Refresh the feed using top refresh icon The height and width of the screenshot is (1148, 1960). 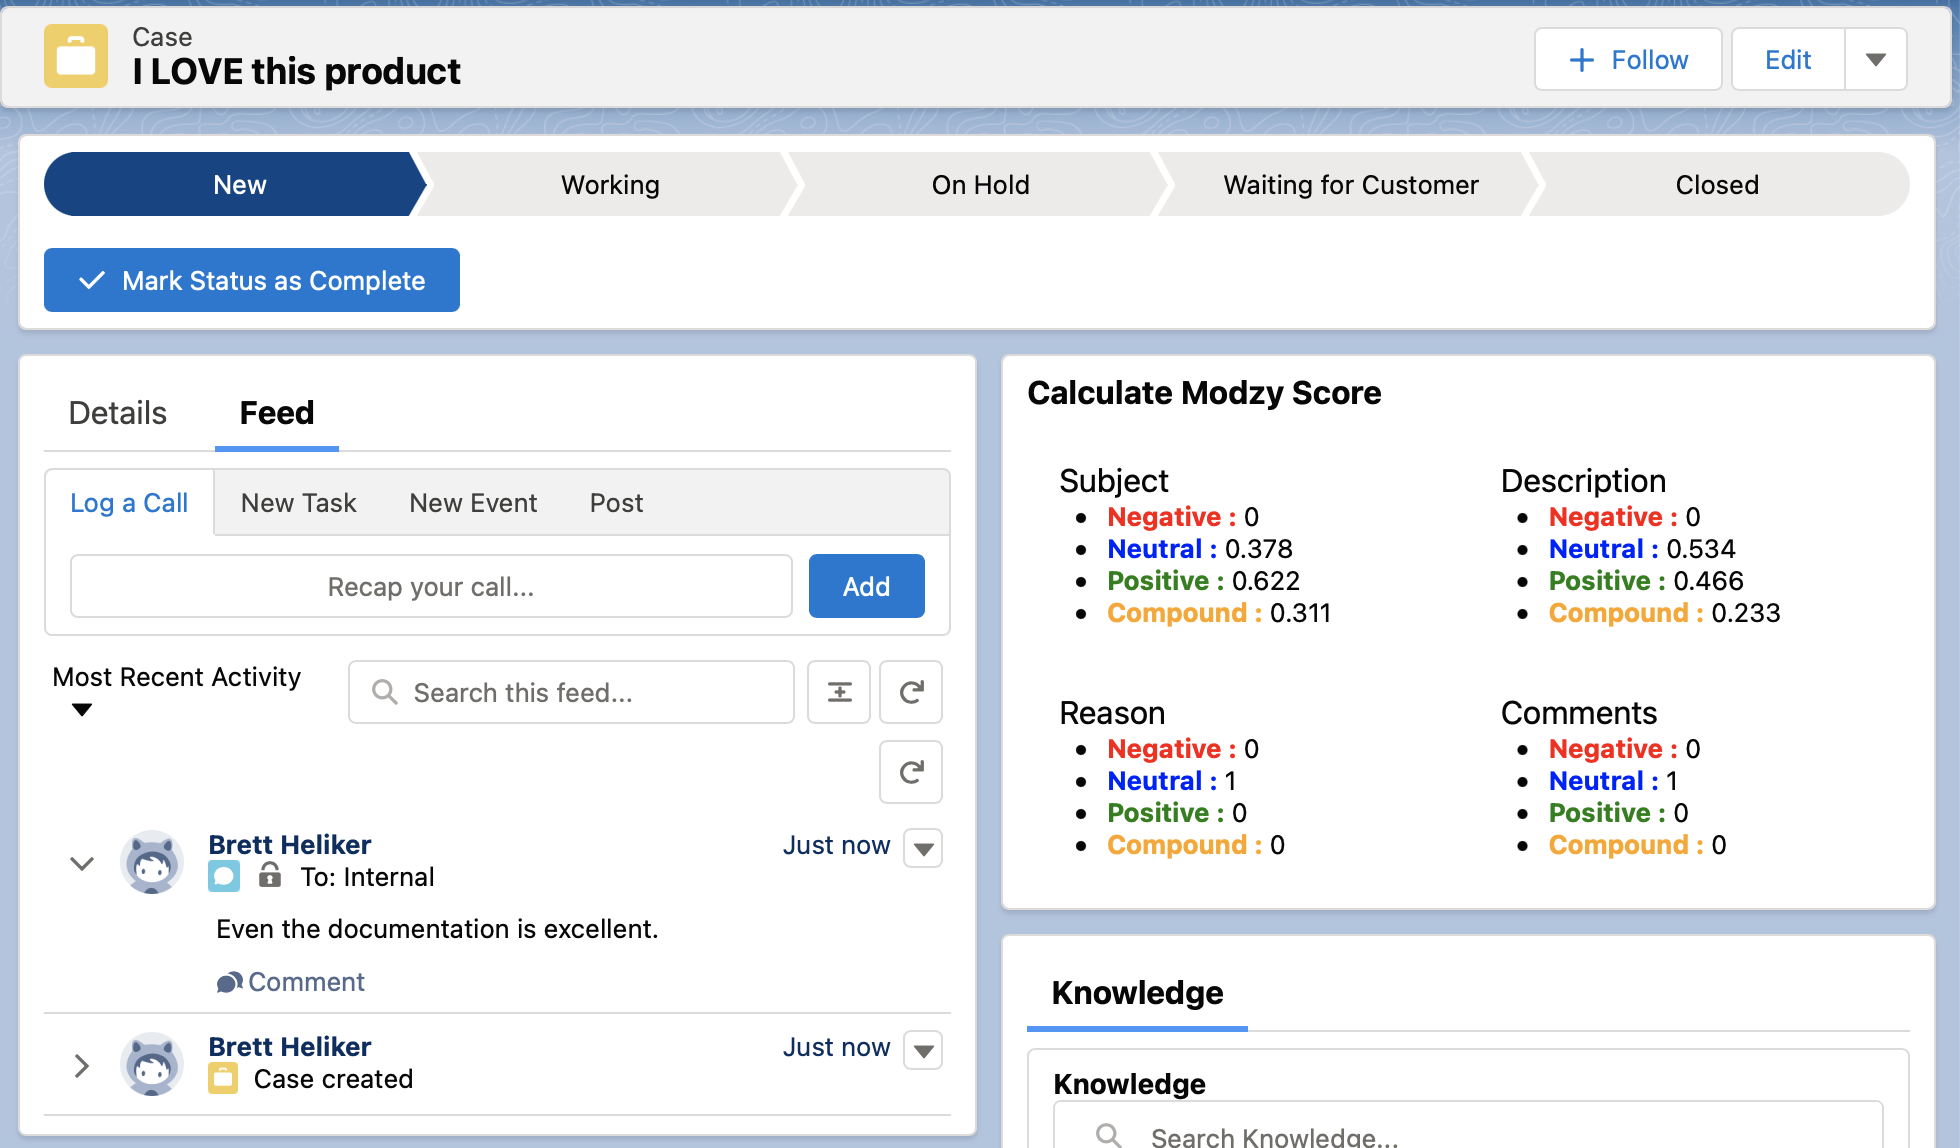tap(911, 692)
